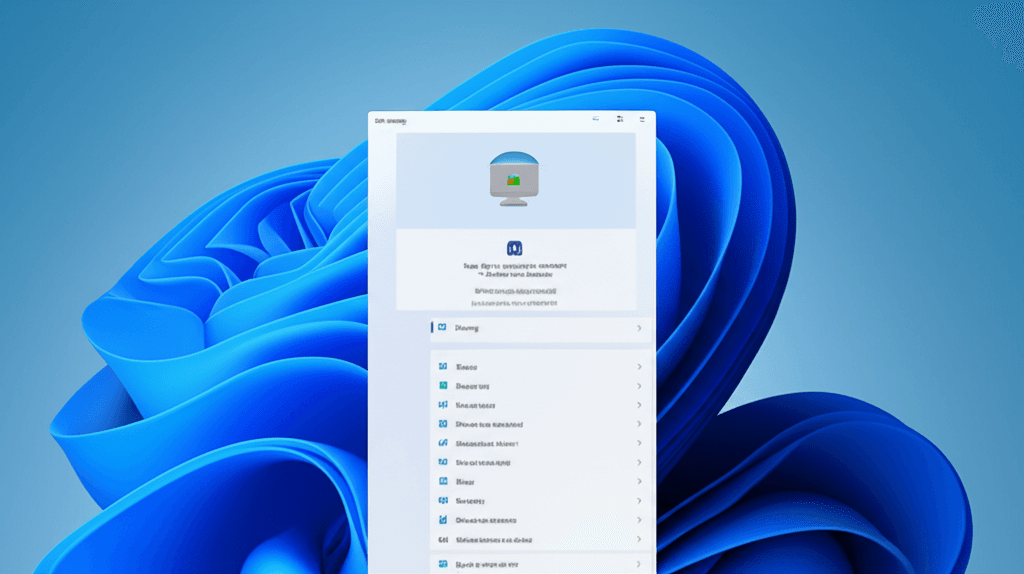Click the gray icon in the settings list
This screenshot has height=574, width=1024.
pos(443,540)
